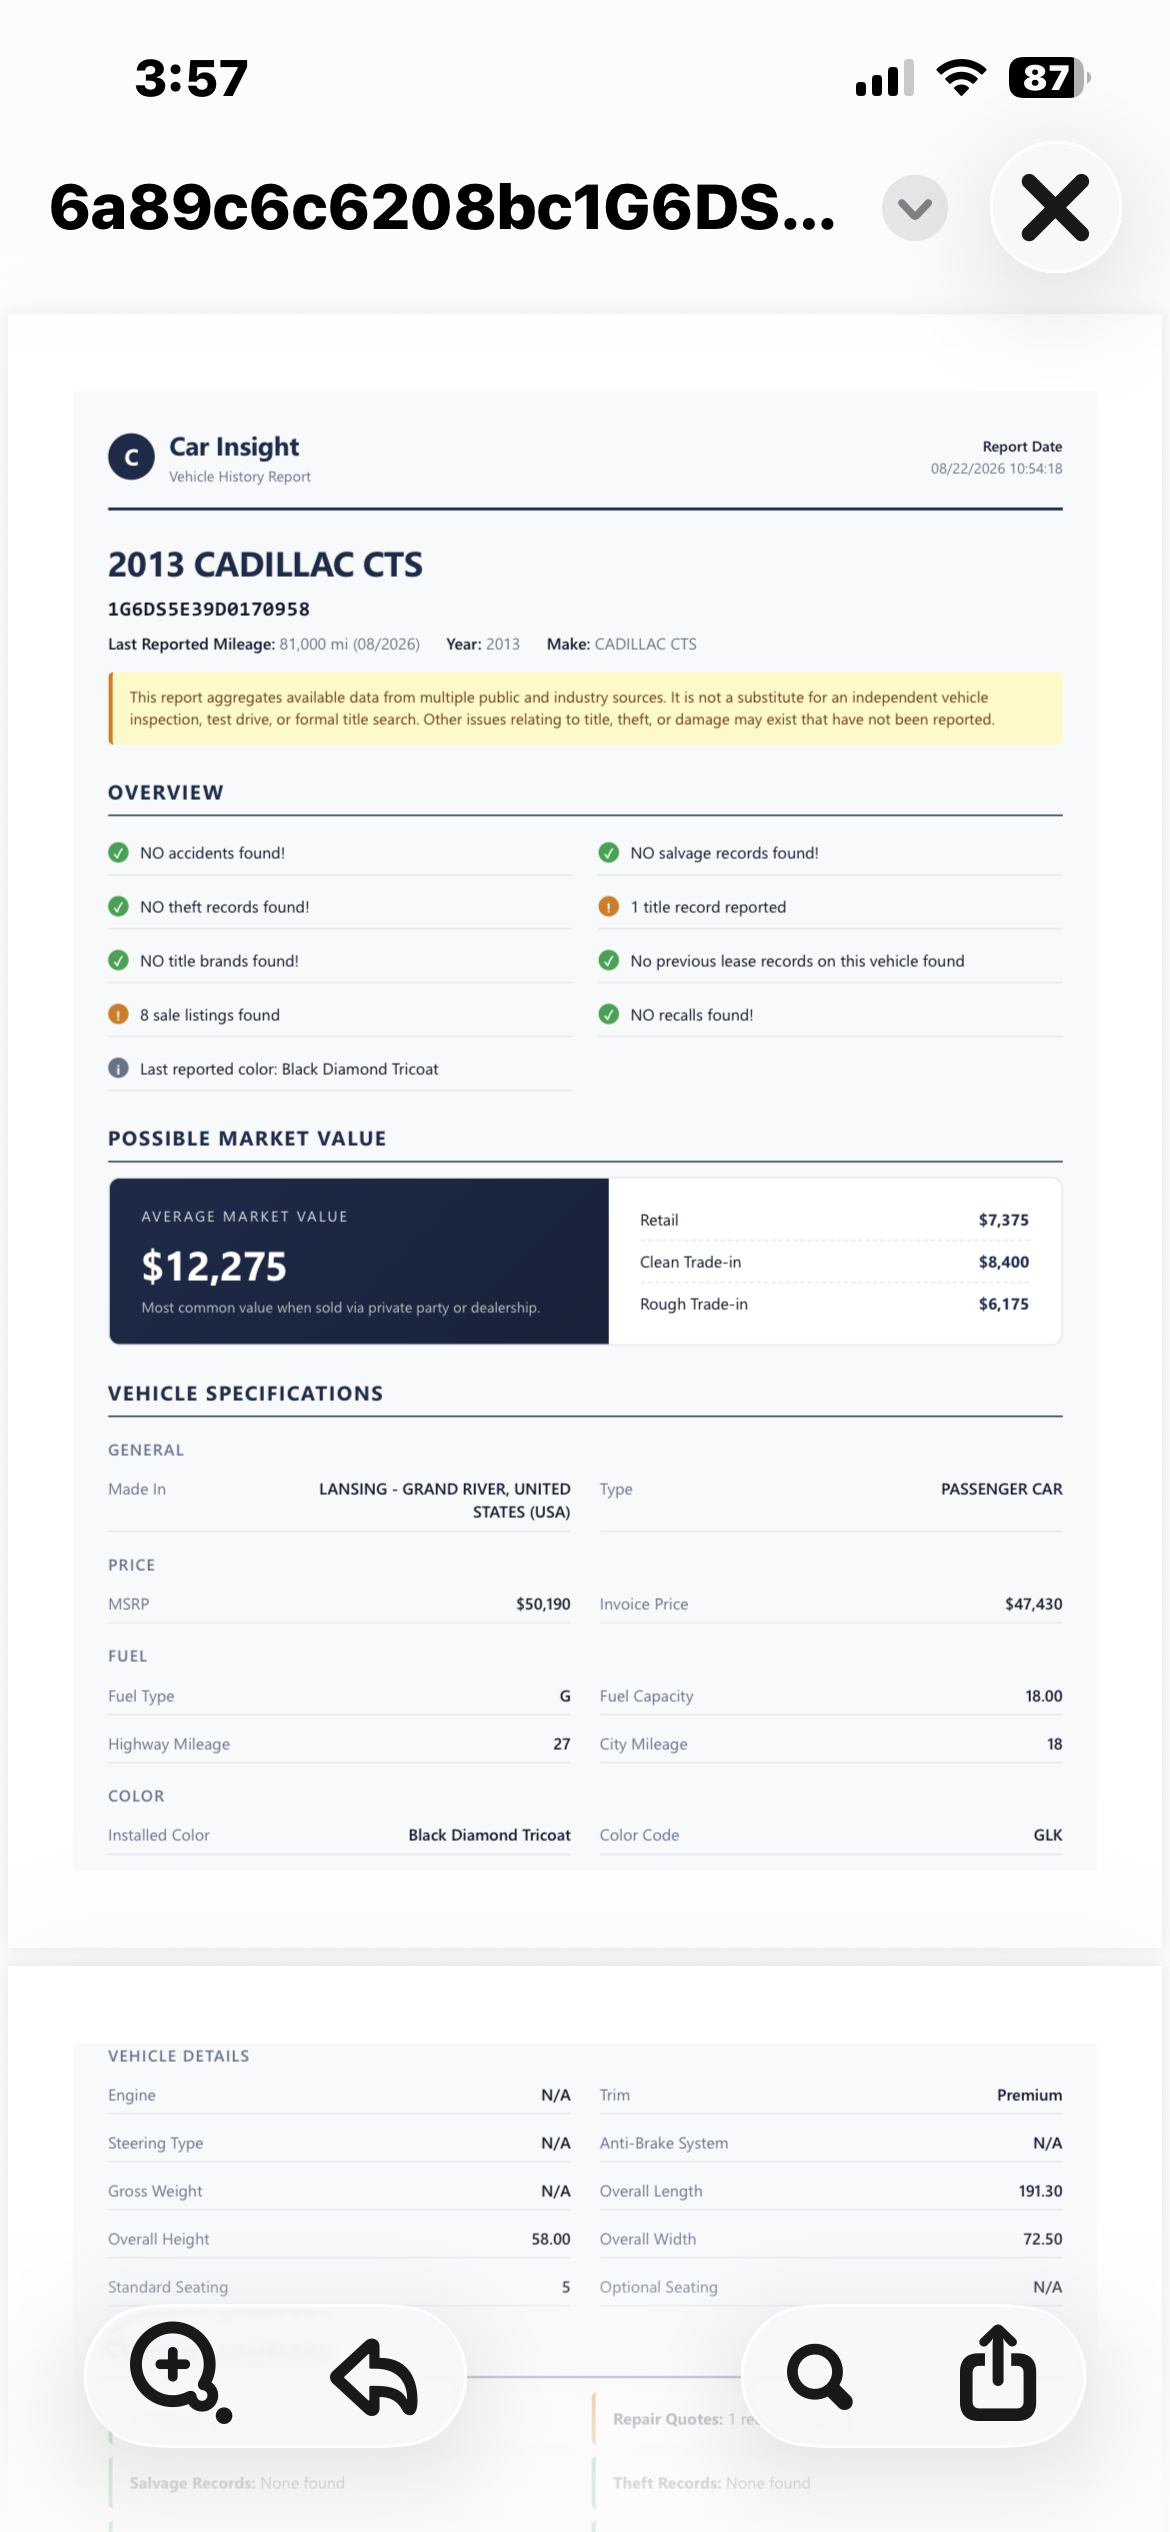1170x2532 pixels.
Task: Tap the Highway Mileage value 27
Action: tap(562, 1744)
